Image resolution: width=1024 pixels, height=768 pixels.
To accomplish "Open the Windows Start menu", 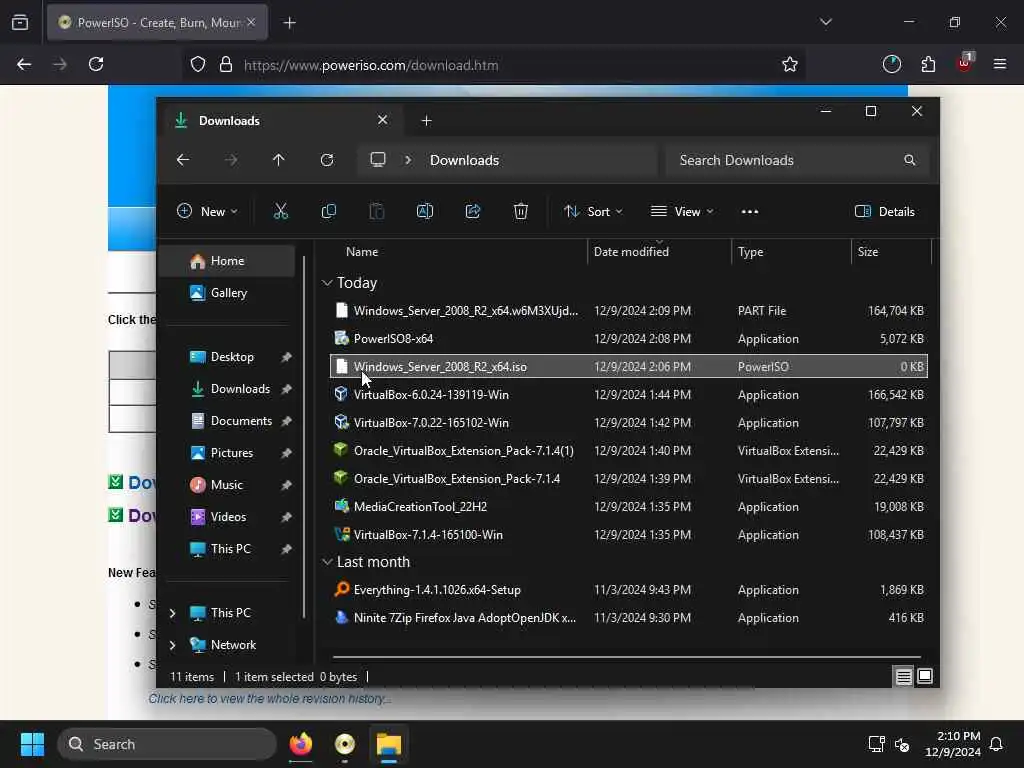I will [32, 744].
